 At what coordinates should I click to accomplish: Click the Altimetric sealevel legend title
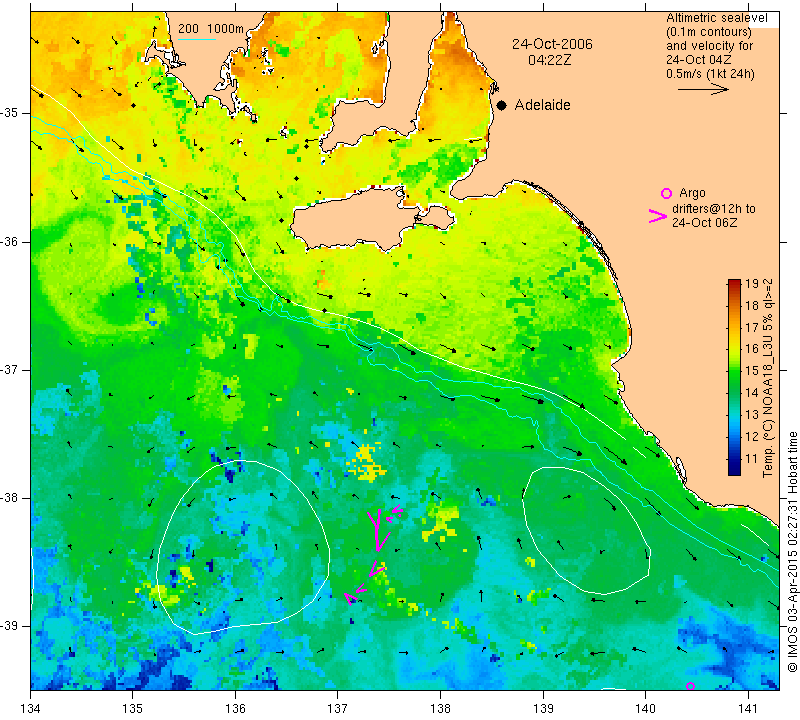[716, 18]
